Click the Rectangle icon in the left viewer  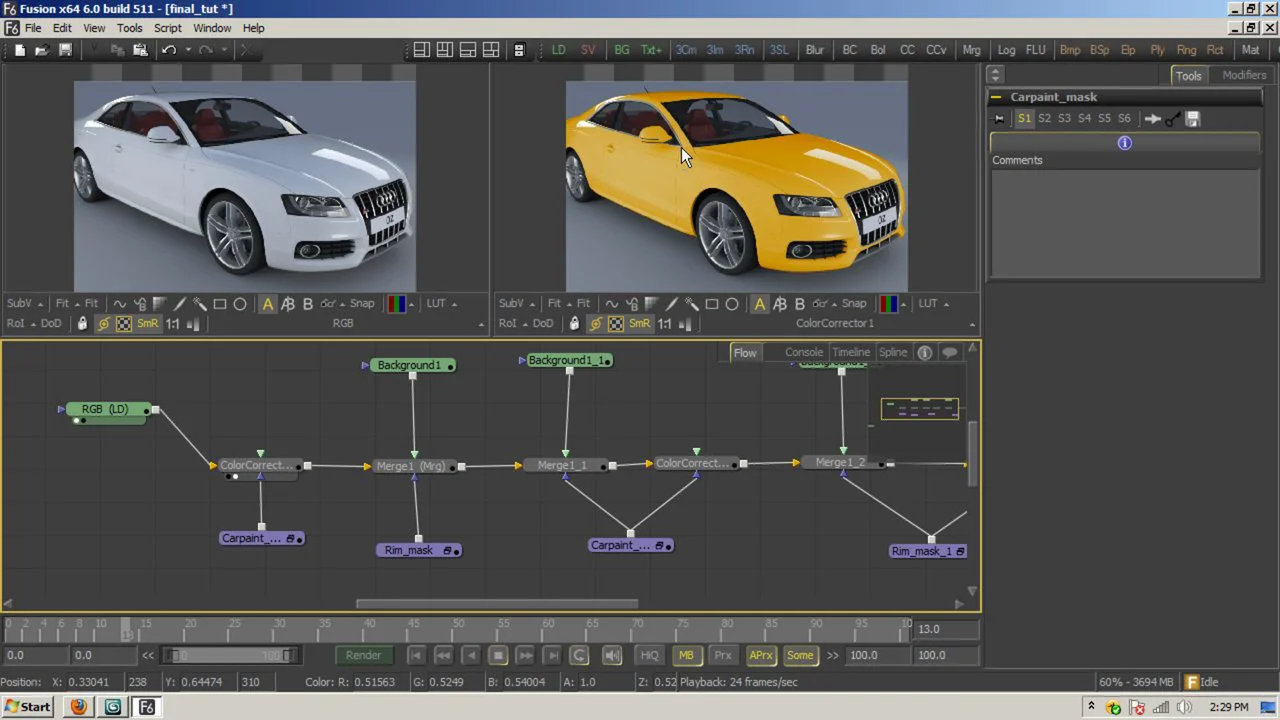(219, 304)
